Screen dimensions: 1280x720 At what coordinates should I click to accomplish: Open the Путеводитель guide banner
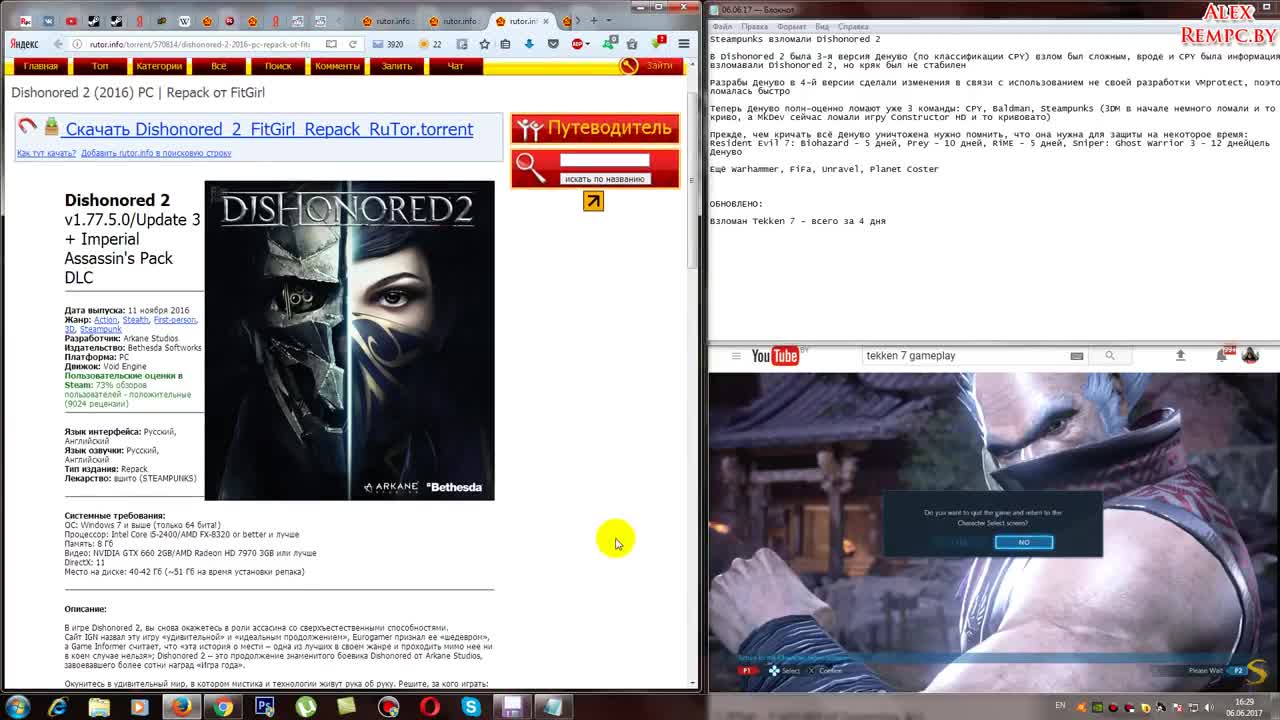coord(595,128)
